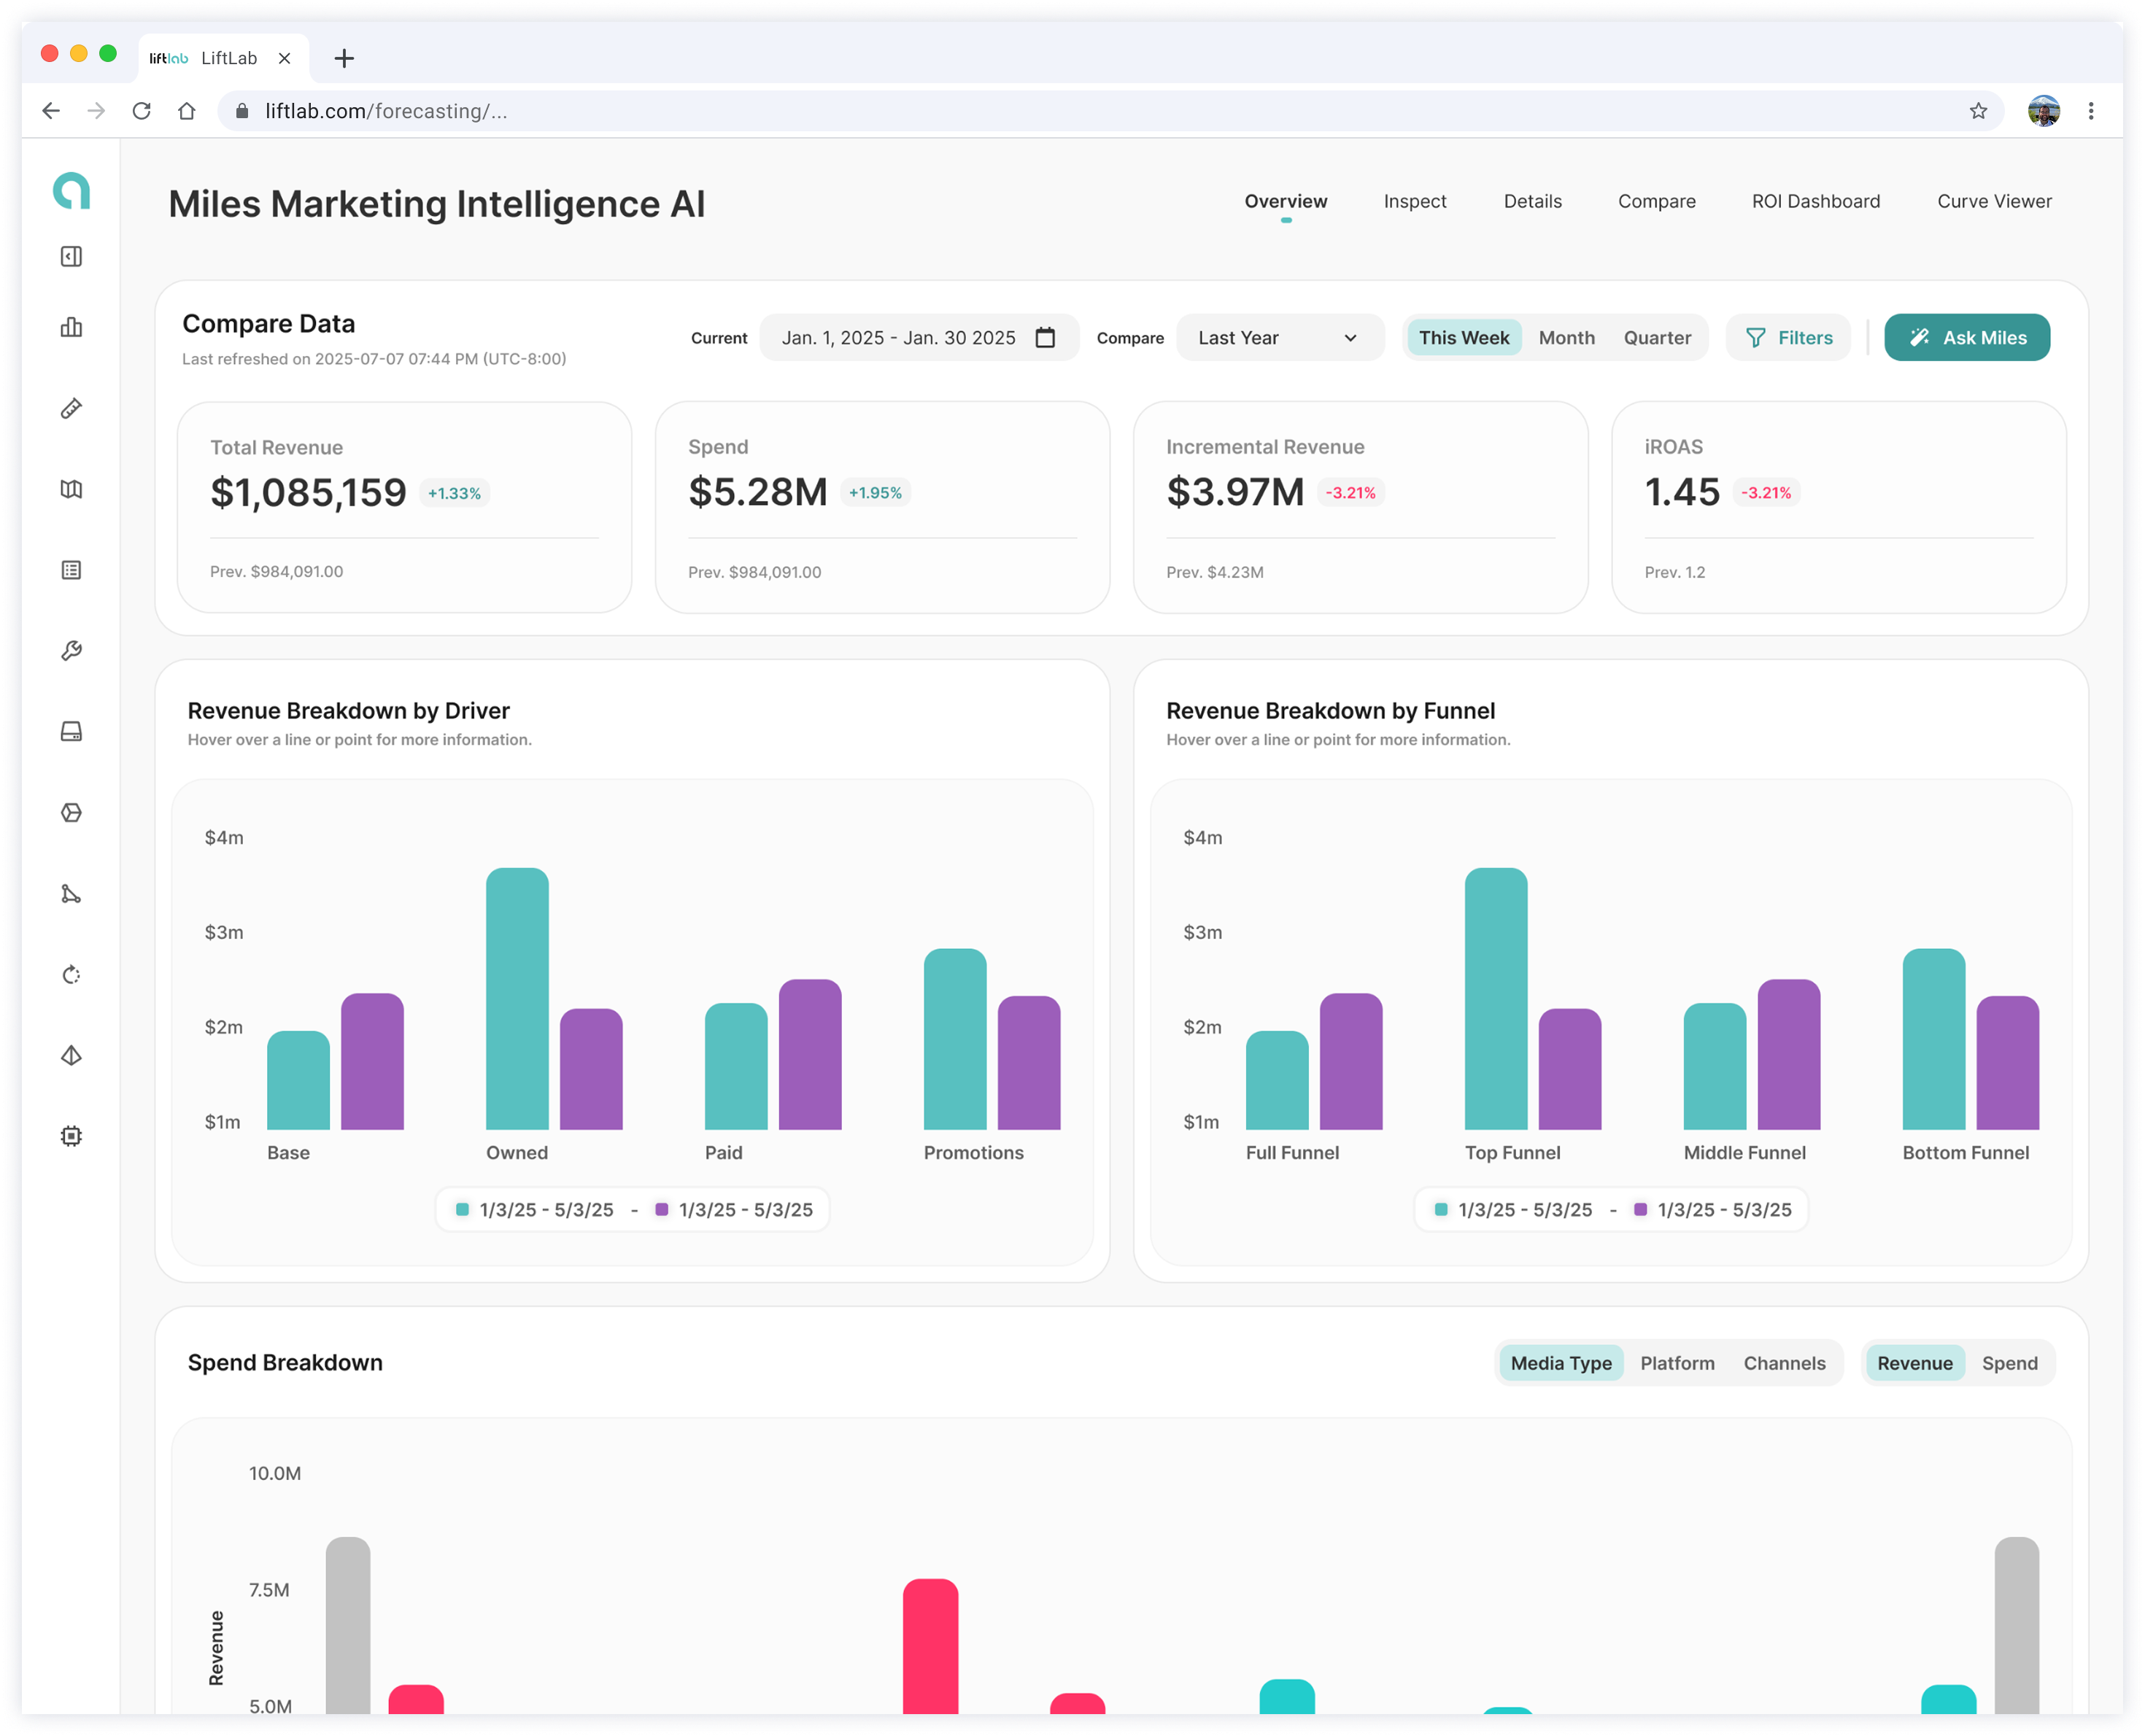Open the Jan. 1 - Jan. 30 date range picker
2145x1736 pixels.
point(919,338)
